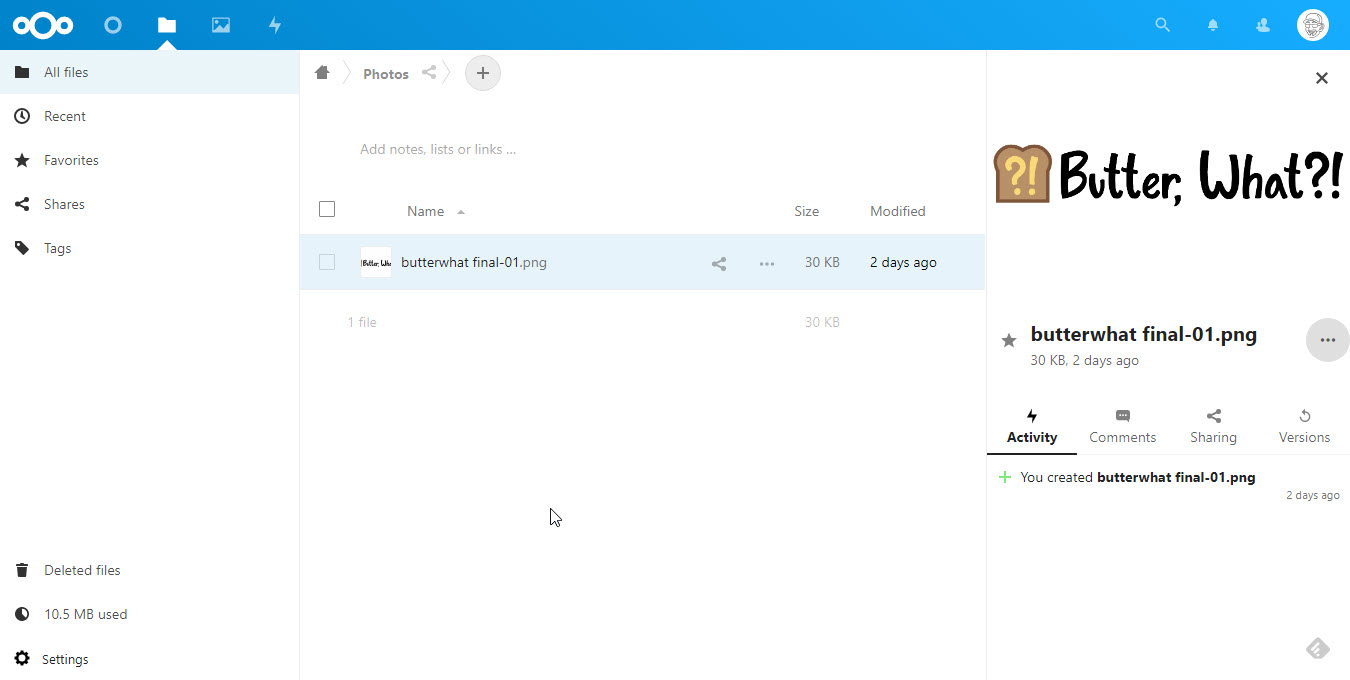The width and height of the screenshot is (1350, 680).
Task: Open three-dot menu in butterwhat file row
Action: 767,264
